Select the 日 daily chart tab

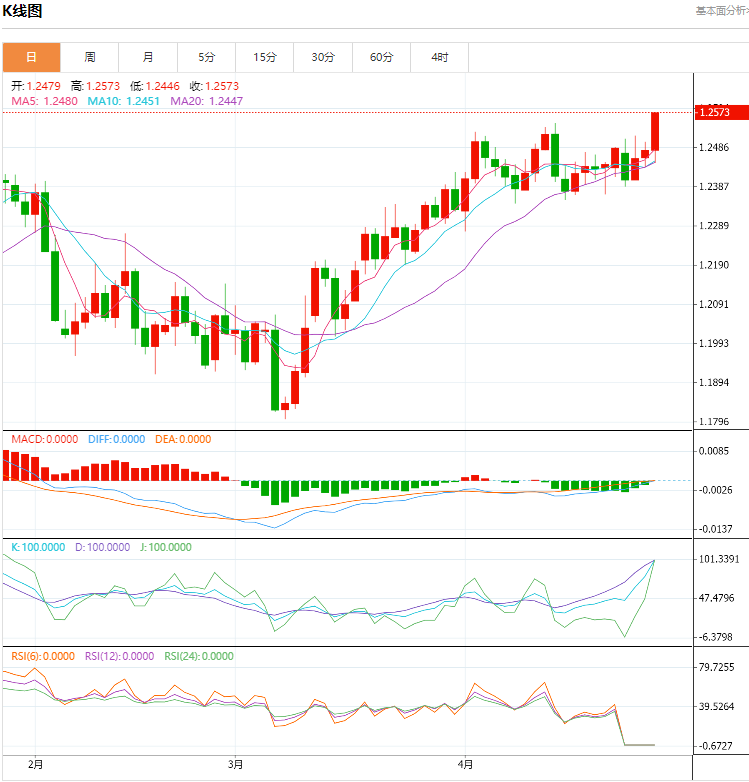click(x=31, y=57)
